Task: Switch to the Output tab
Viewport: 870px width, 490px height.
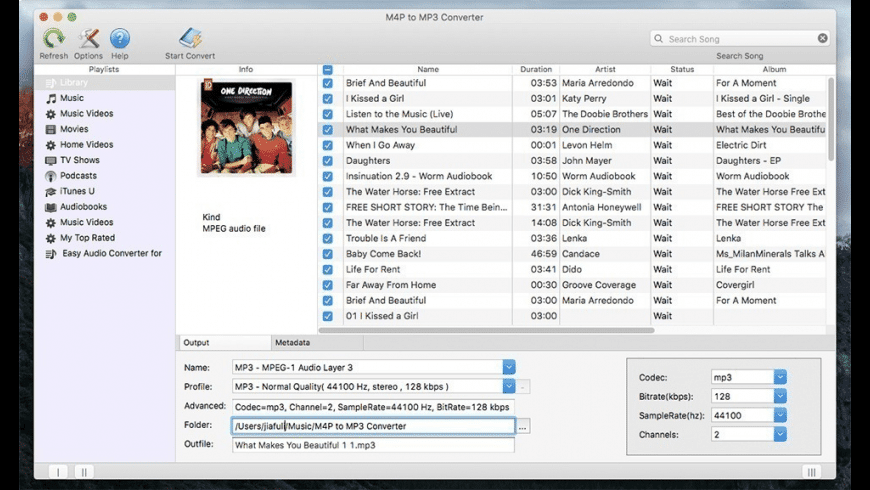Action: (225, 342)
